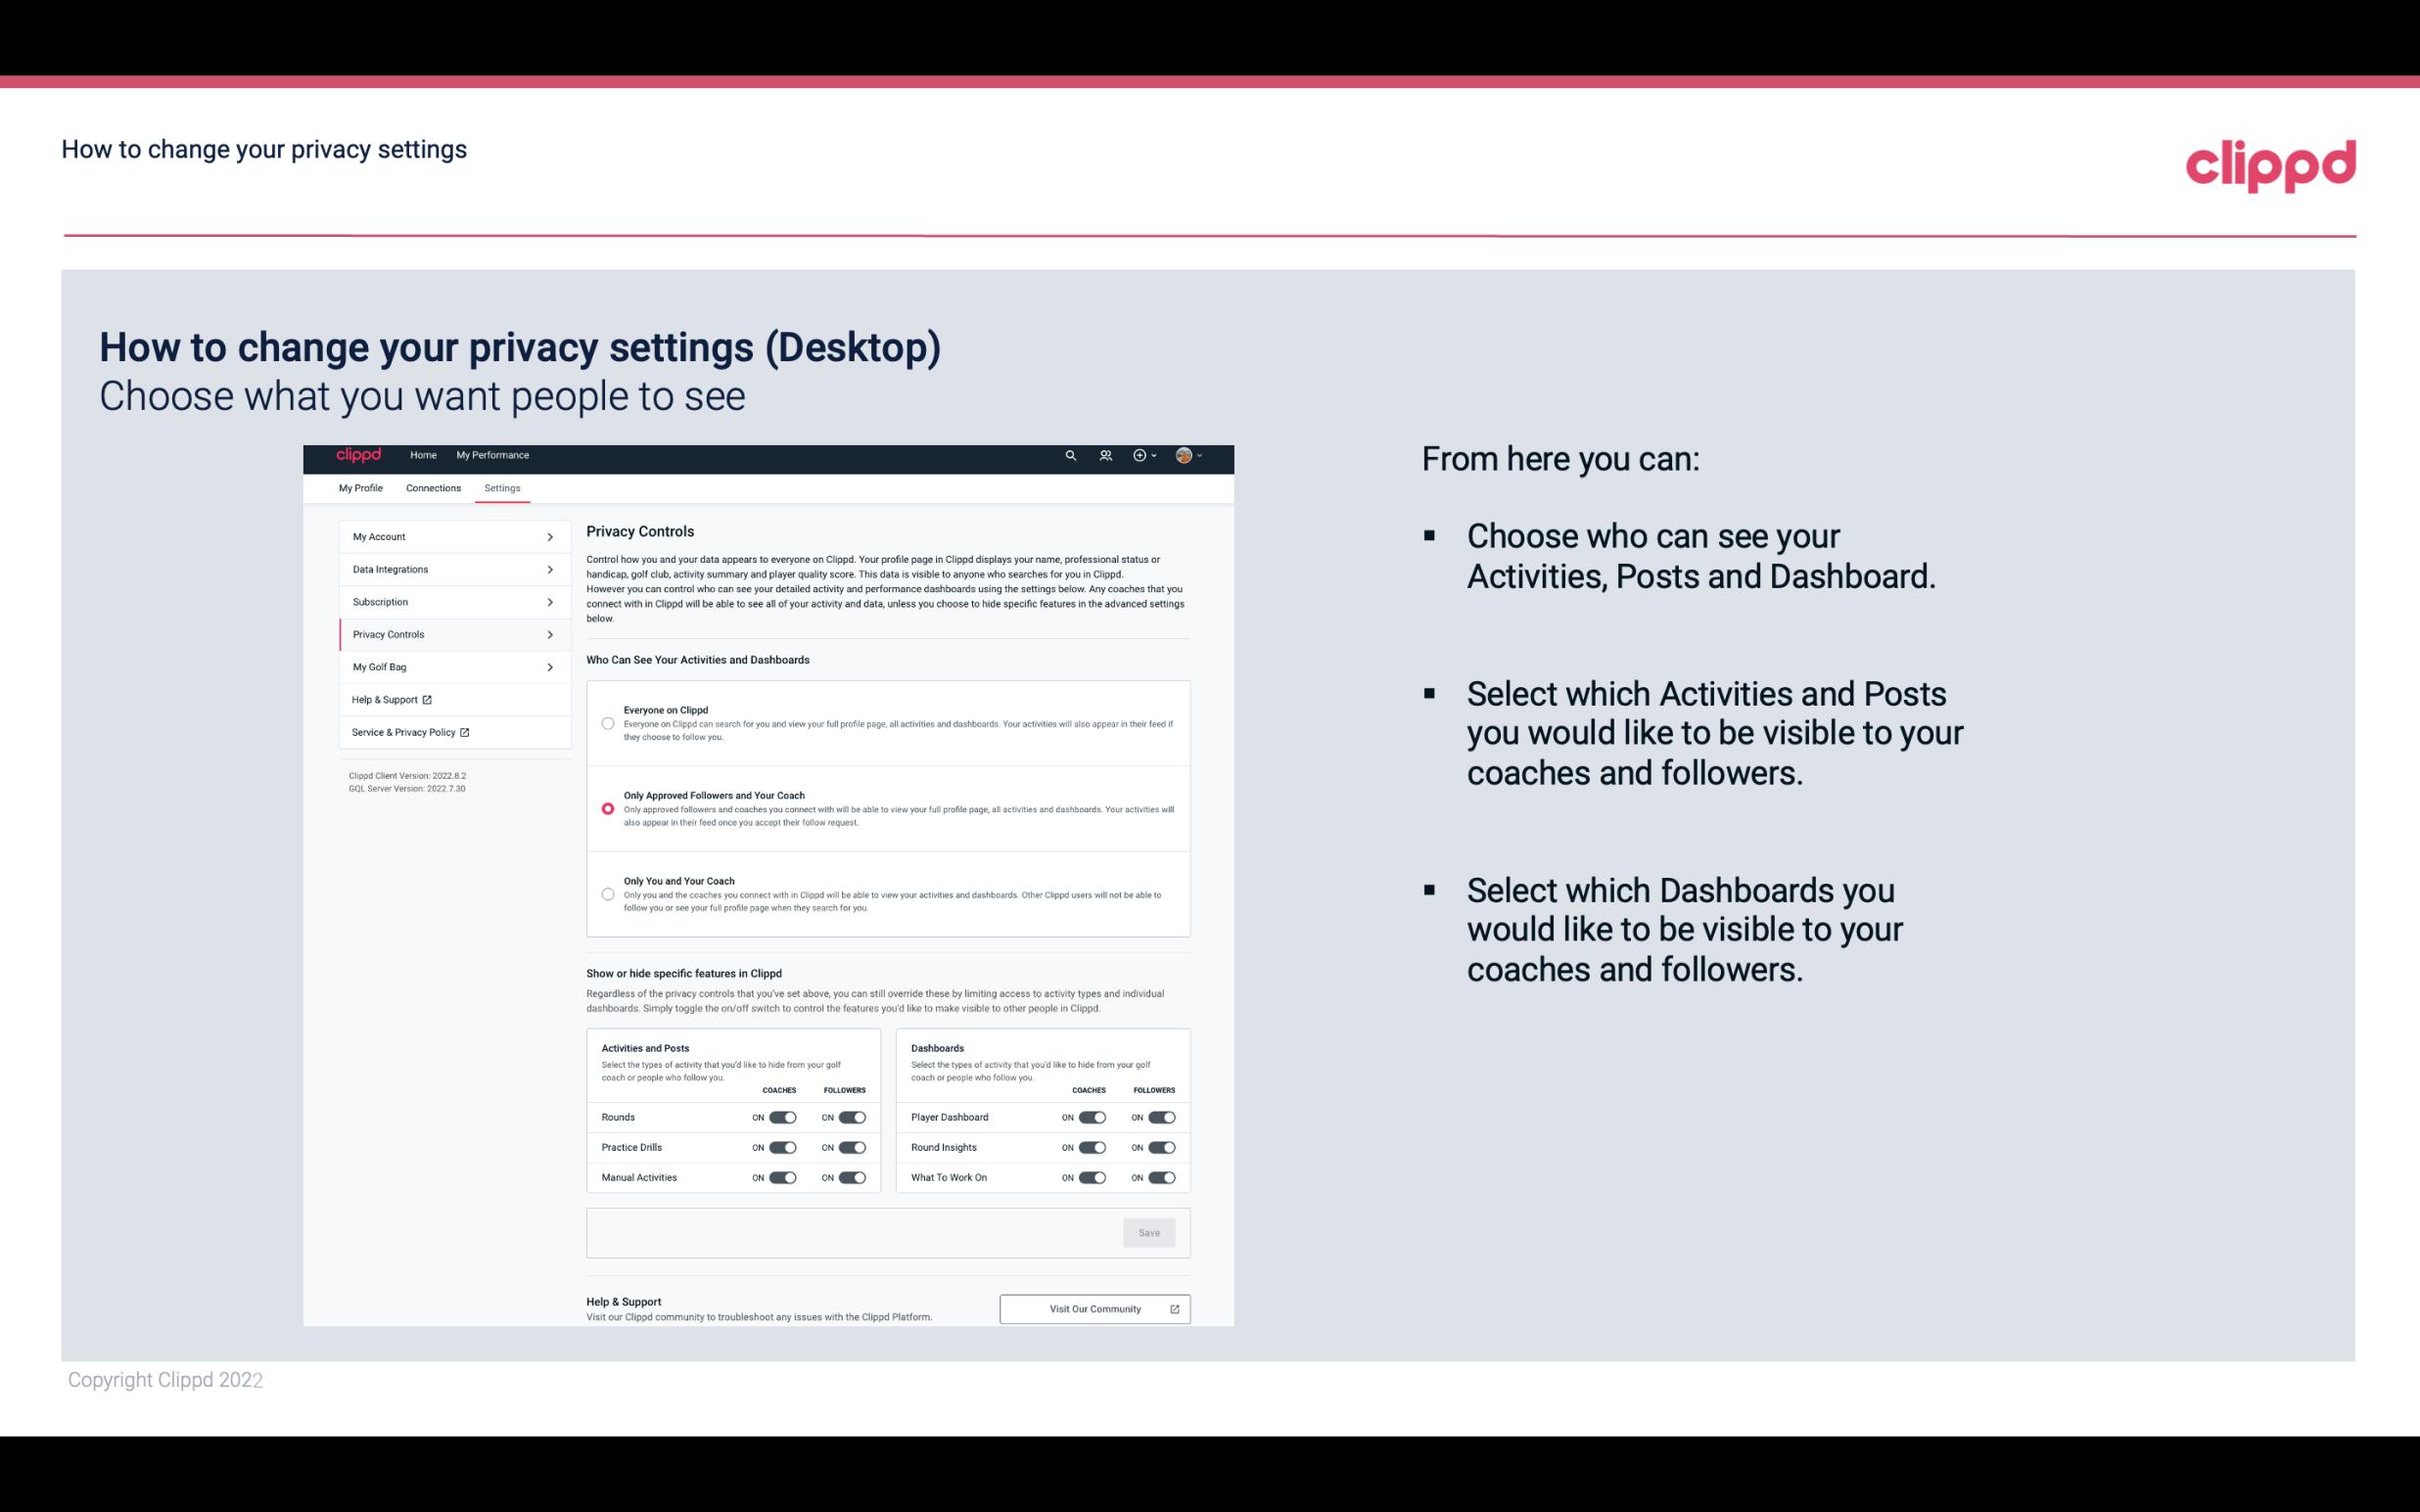This screenshot has height=1512, width=2420.
Task: Click the Clippd home icon
Action: [x=357, y=455]
